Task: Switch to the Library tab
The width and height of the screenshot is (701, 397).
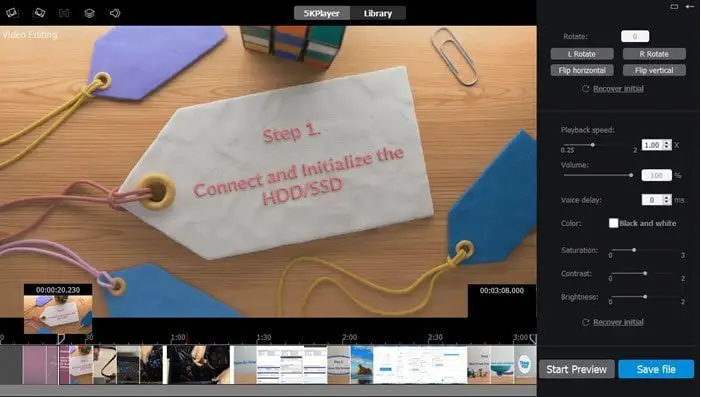Action: point(378,13)
